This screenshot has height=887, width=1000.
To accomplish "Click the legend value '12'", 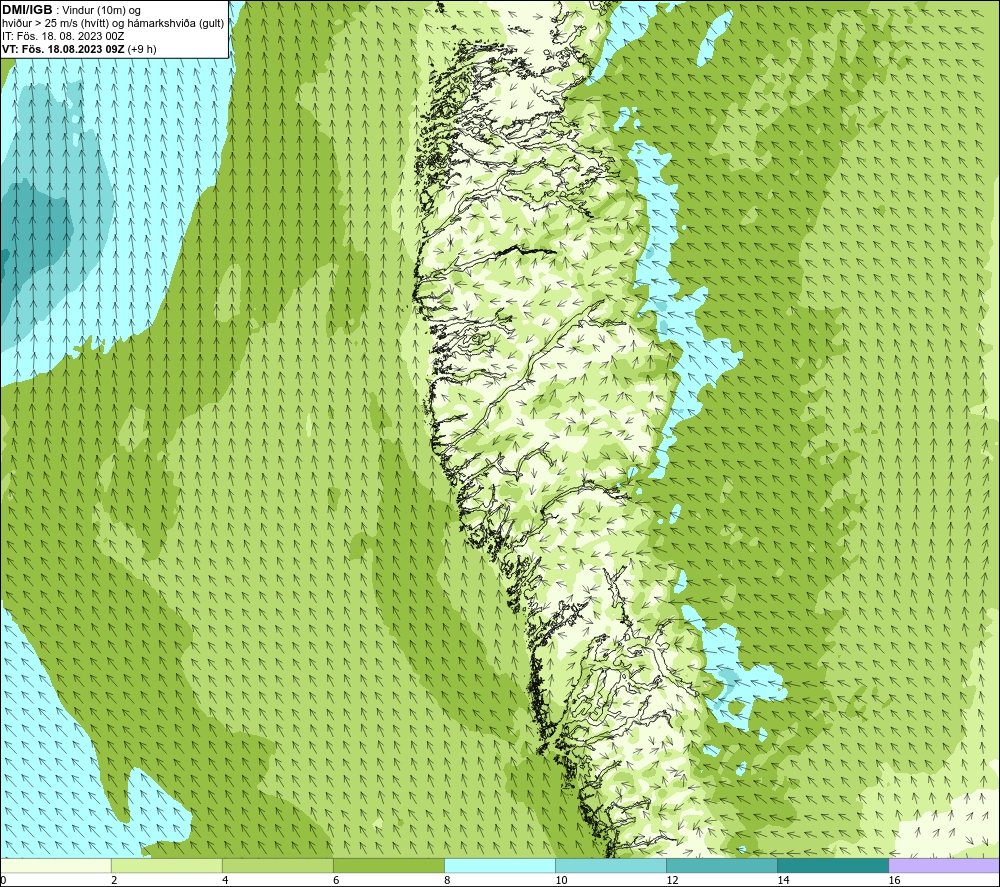I will click(x=672, y=881).
